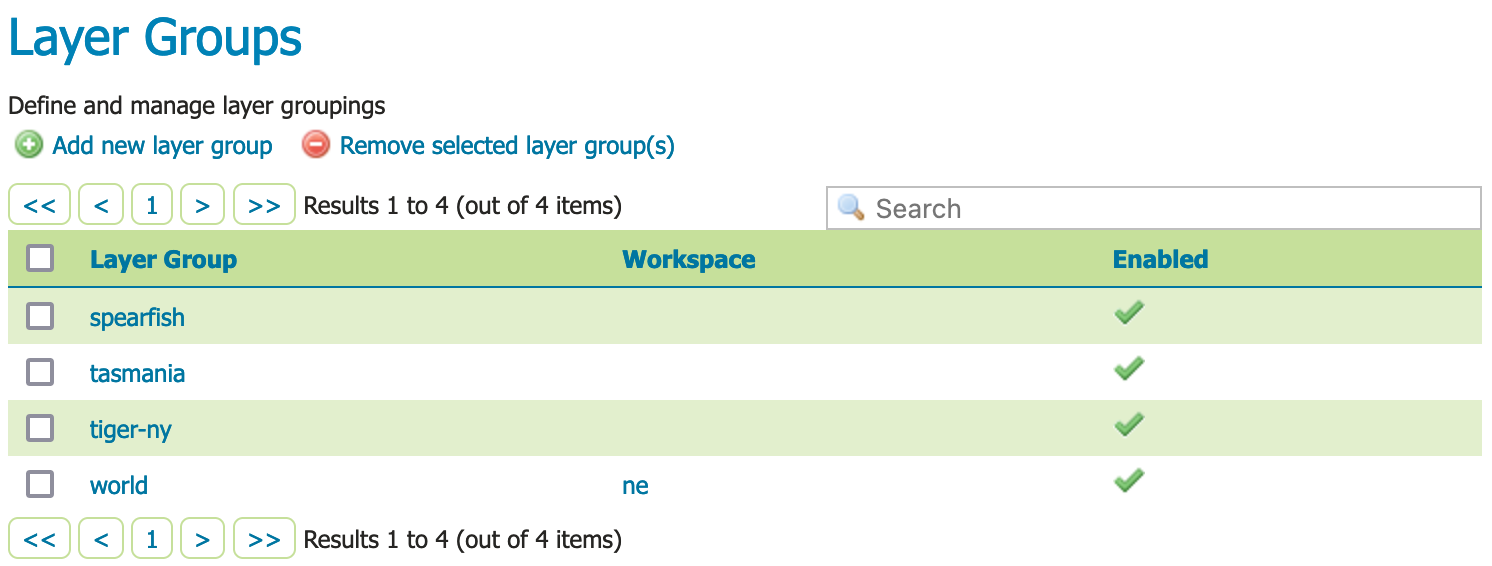
Task: Focus the Search input field
Action: click(1170, 209)
